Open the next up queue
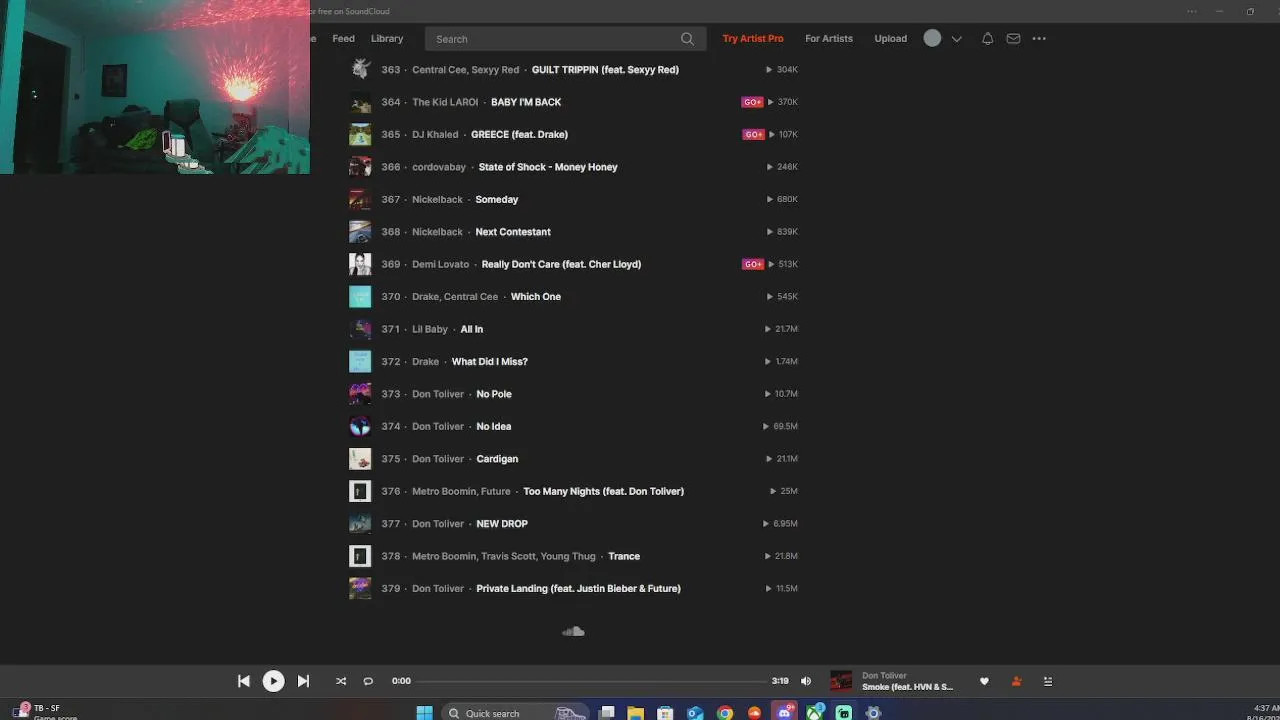The width and height of the screenshot is (1280, 720). point(1048,681)
